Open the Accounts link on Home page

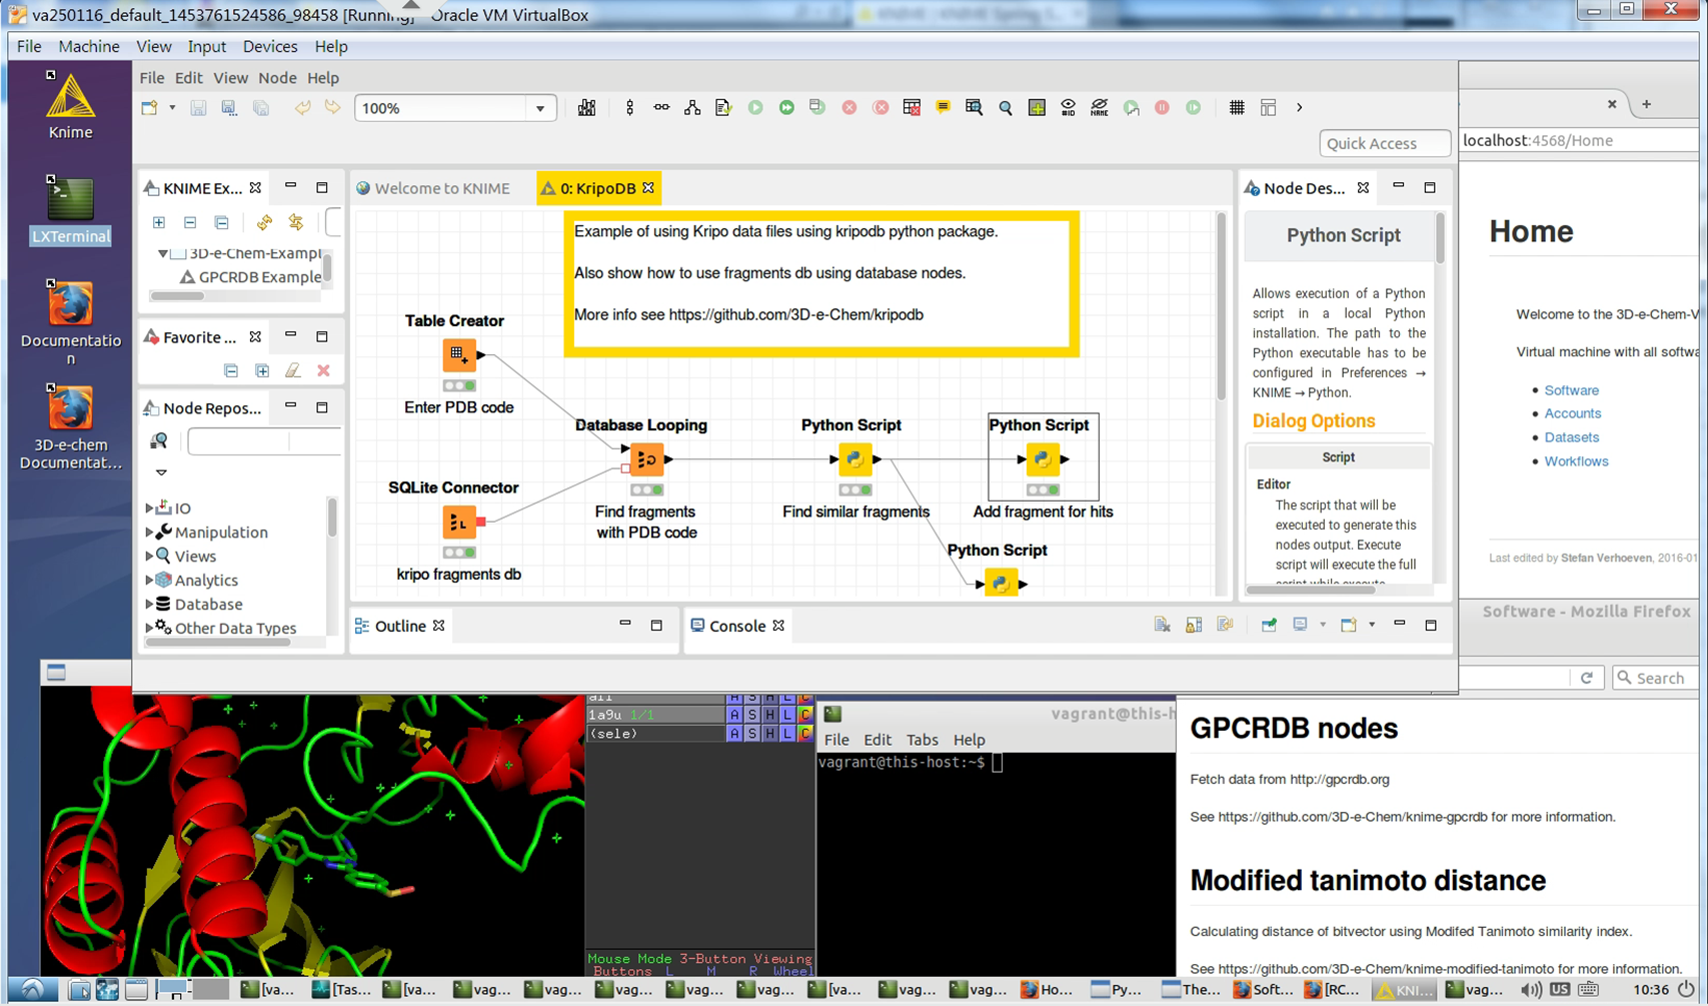(1572, 413)
